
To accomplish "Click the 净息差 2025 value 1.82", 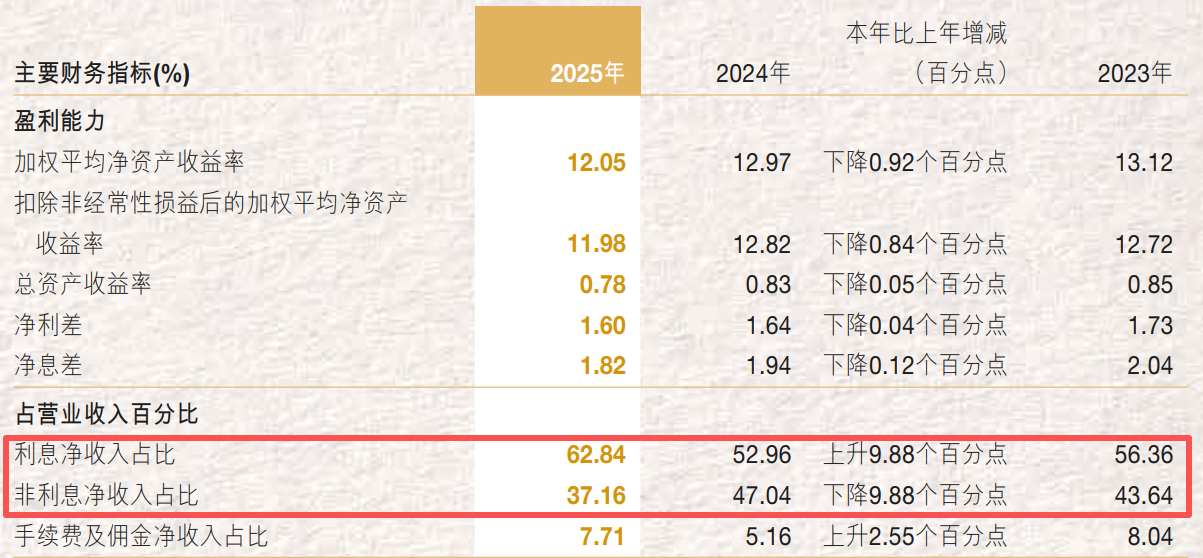I will click(x=602, y=366).
